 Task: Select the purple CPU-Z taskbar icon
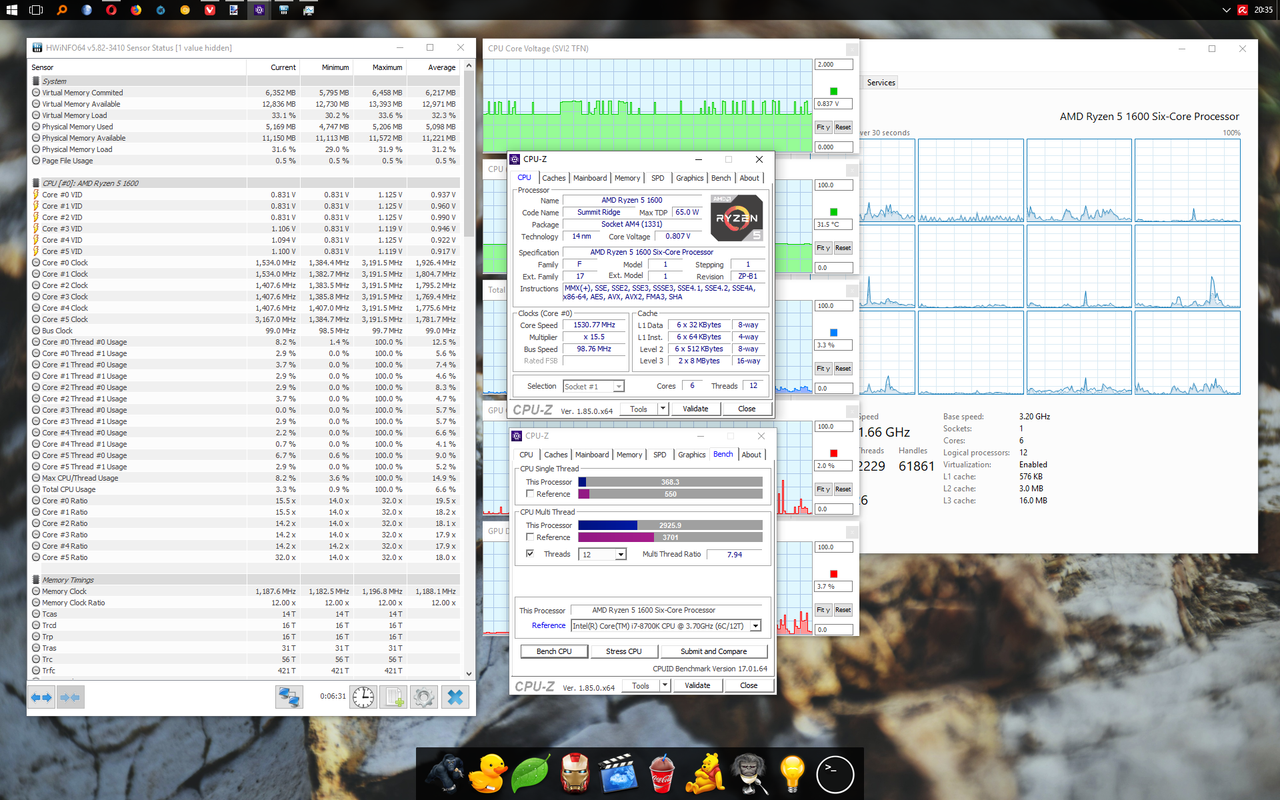(x=259, y=10)
